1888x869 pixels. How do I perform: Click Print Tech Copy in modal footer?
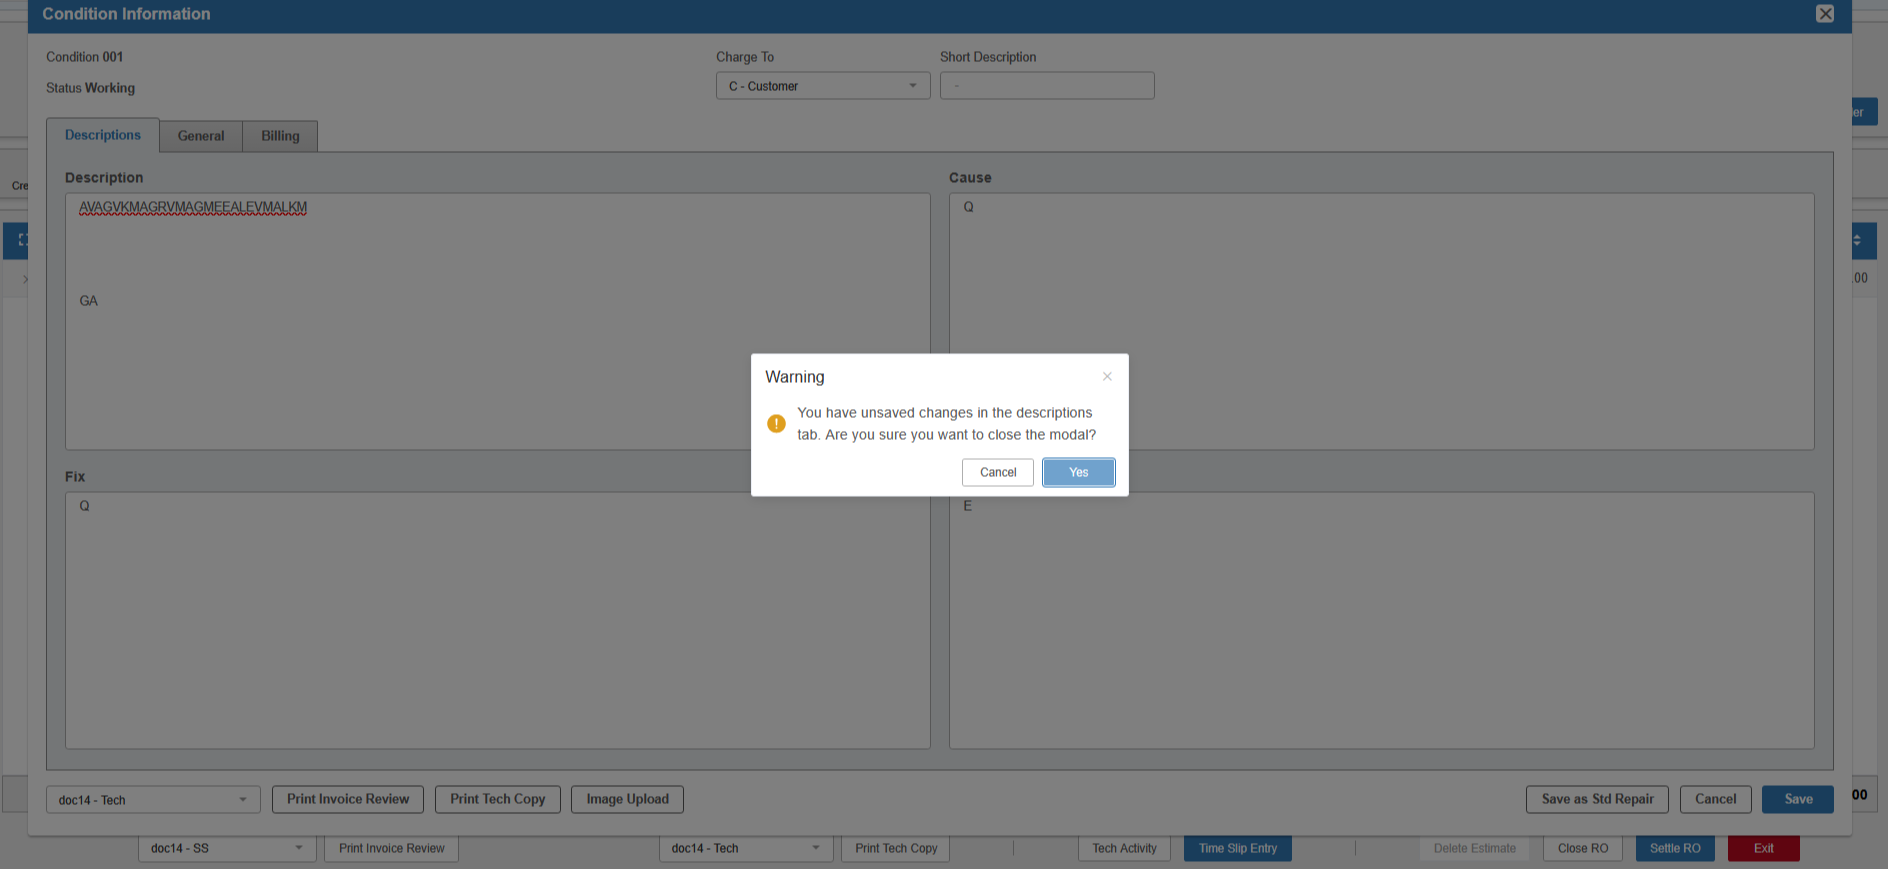497,799
